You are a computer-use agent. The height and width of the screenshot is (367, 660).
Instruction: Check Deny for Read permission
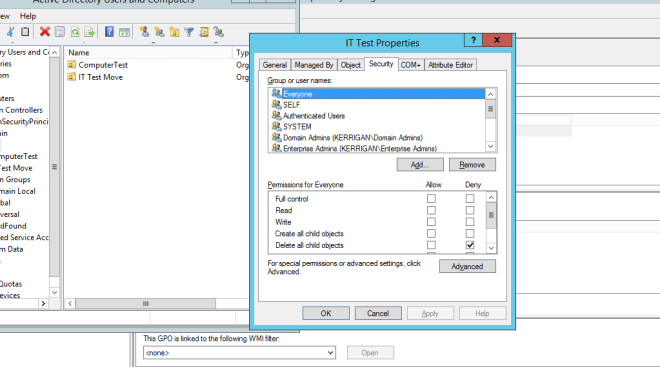pos(470,210)
